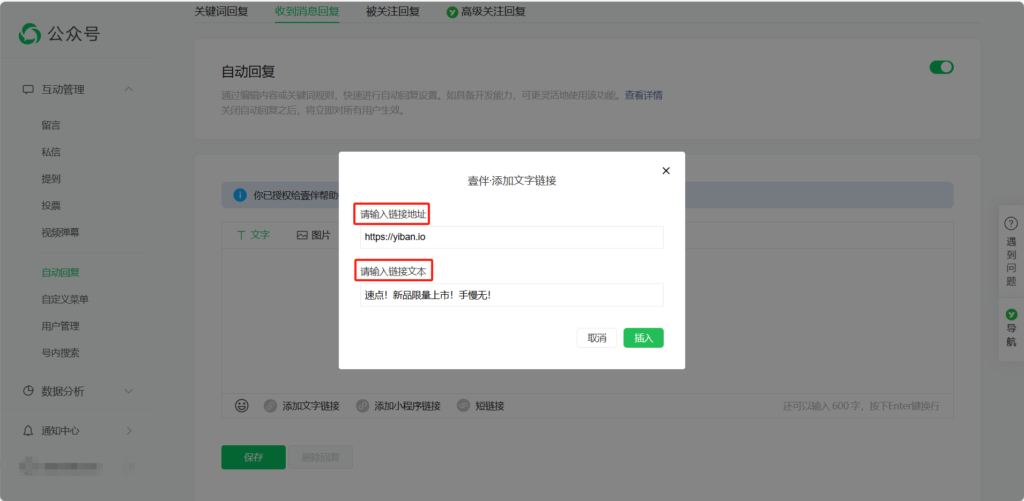Select the 图片 editor tab
Image resolution: width=1024 pixels, height=501 pixels.
[x=313, y=235]
